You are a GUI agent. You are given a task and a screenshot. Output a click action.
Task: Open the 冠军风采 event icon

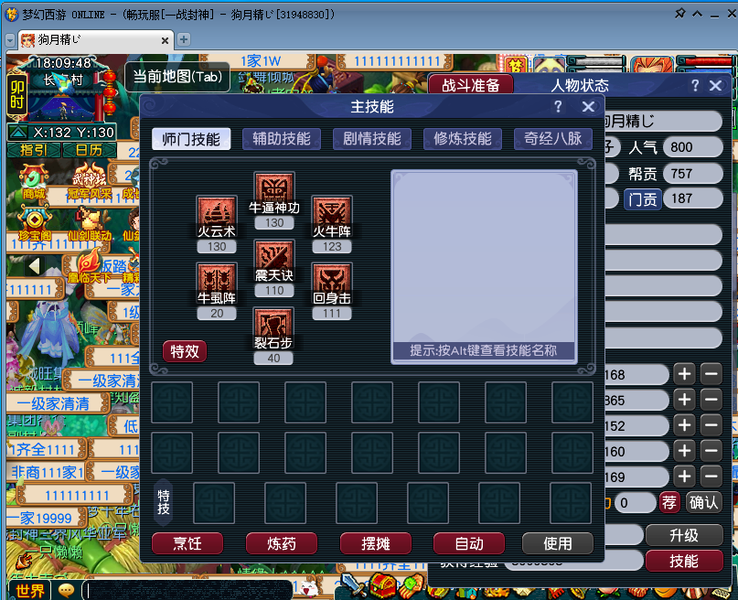pos(89,181)
